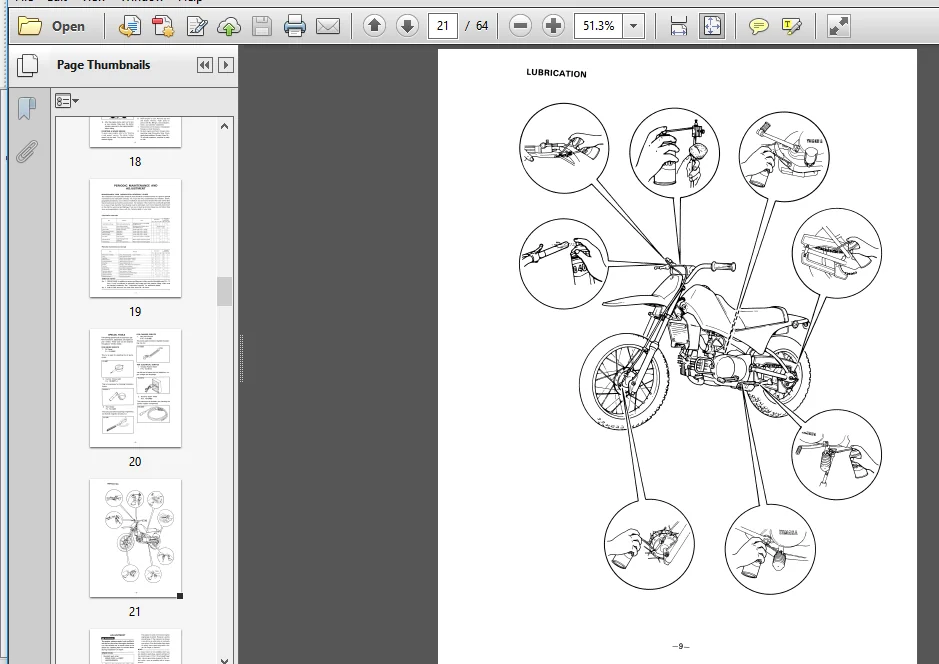The width and height of the screenshot is (939, 664).
Task: Click the upload to cloud icon
Action: (229, 26)
